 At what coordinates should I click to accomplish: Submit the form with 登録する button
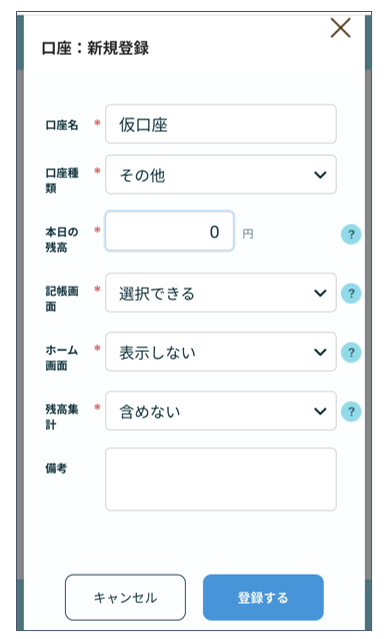pyautogui.click(x=263, y=597)
